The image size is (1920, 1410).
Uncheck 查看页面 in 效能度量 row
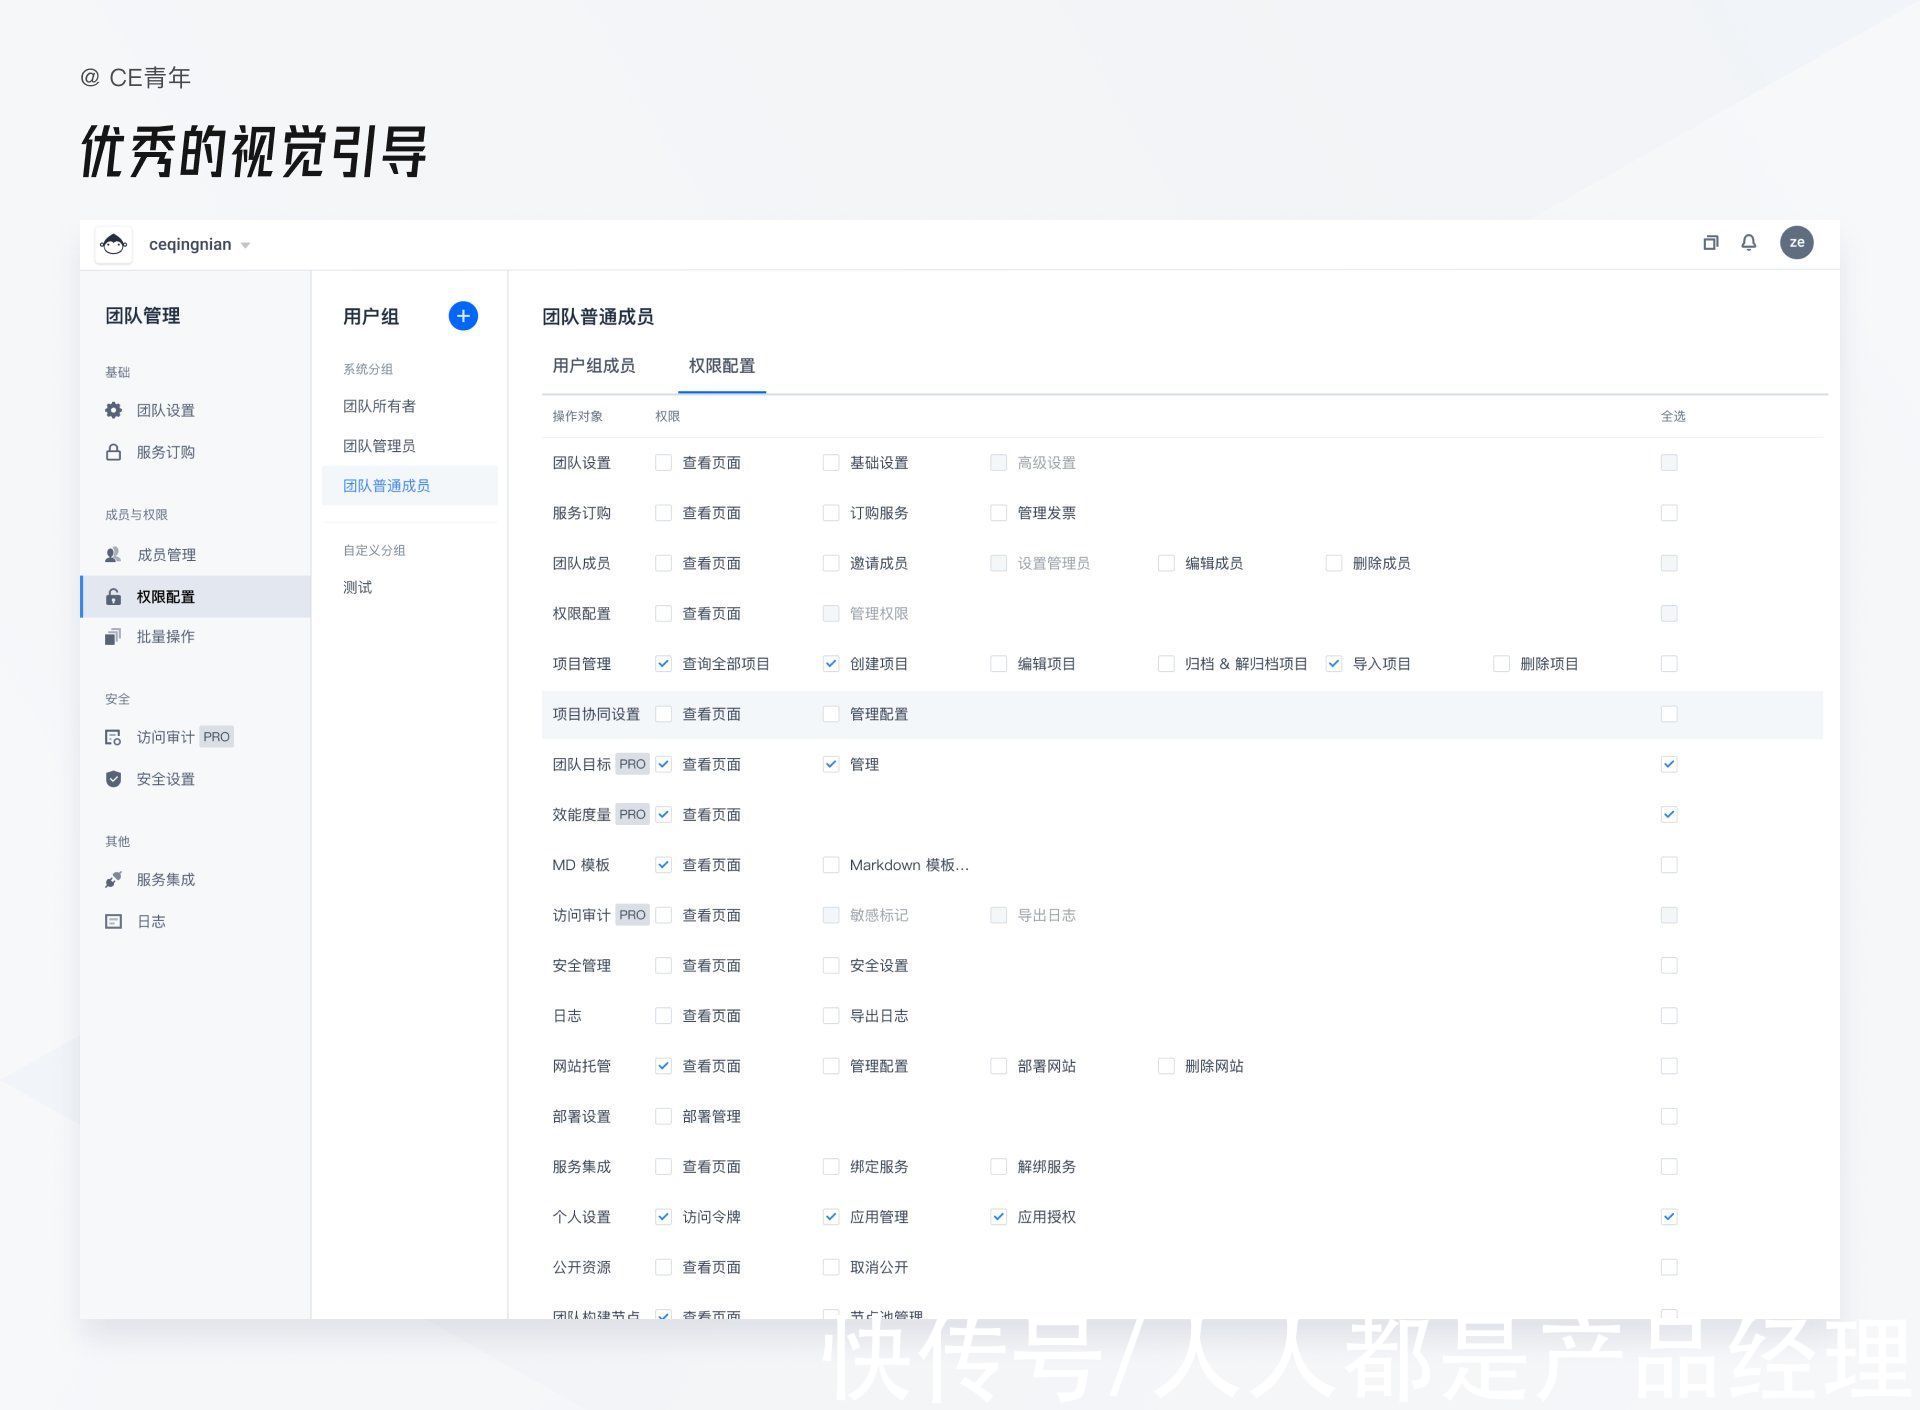(x=663, y=815)
